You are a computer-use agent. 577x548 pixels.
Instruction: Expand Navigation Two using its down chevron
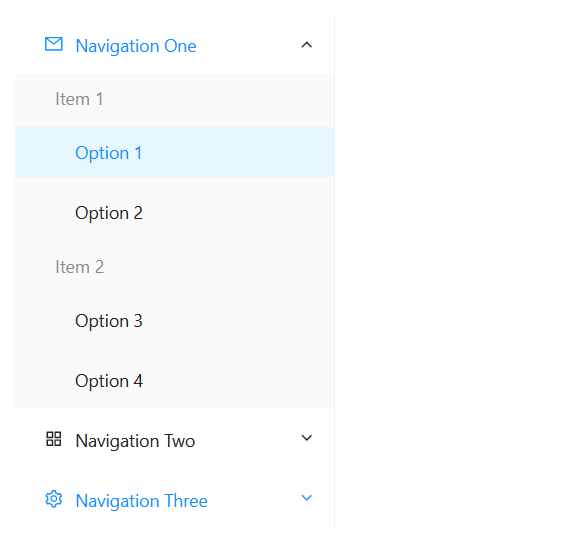tap(307, 438)
